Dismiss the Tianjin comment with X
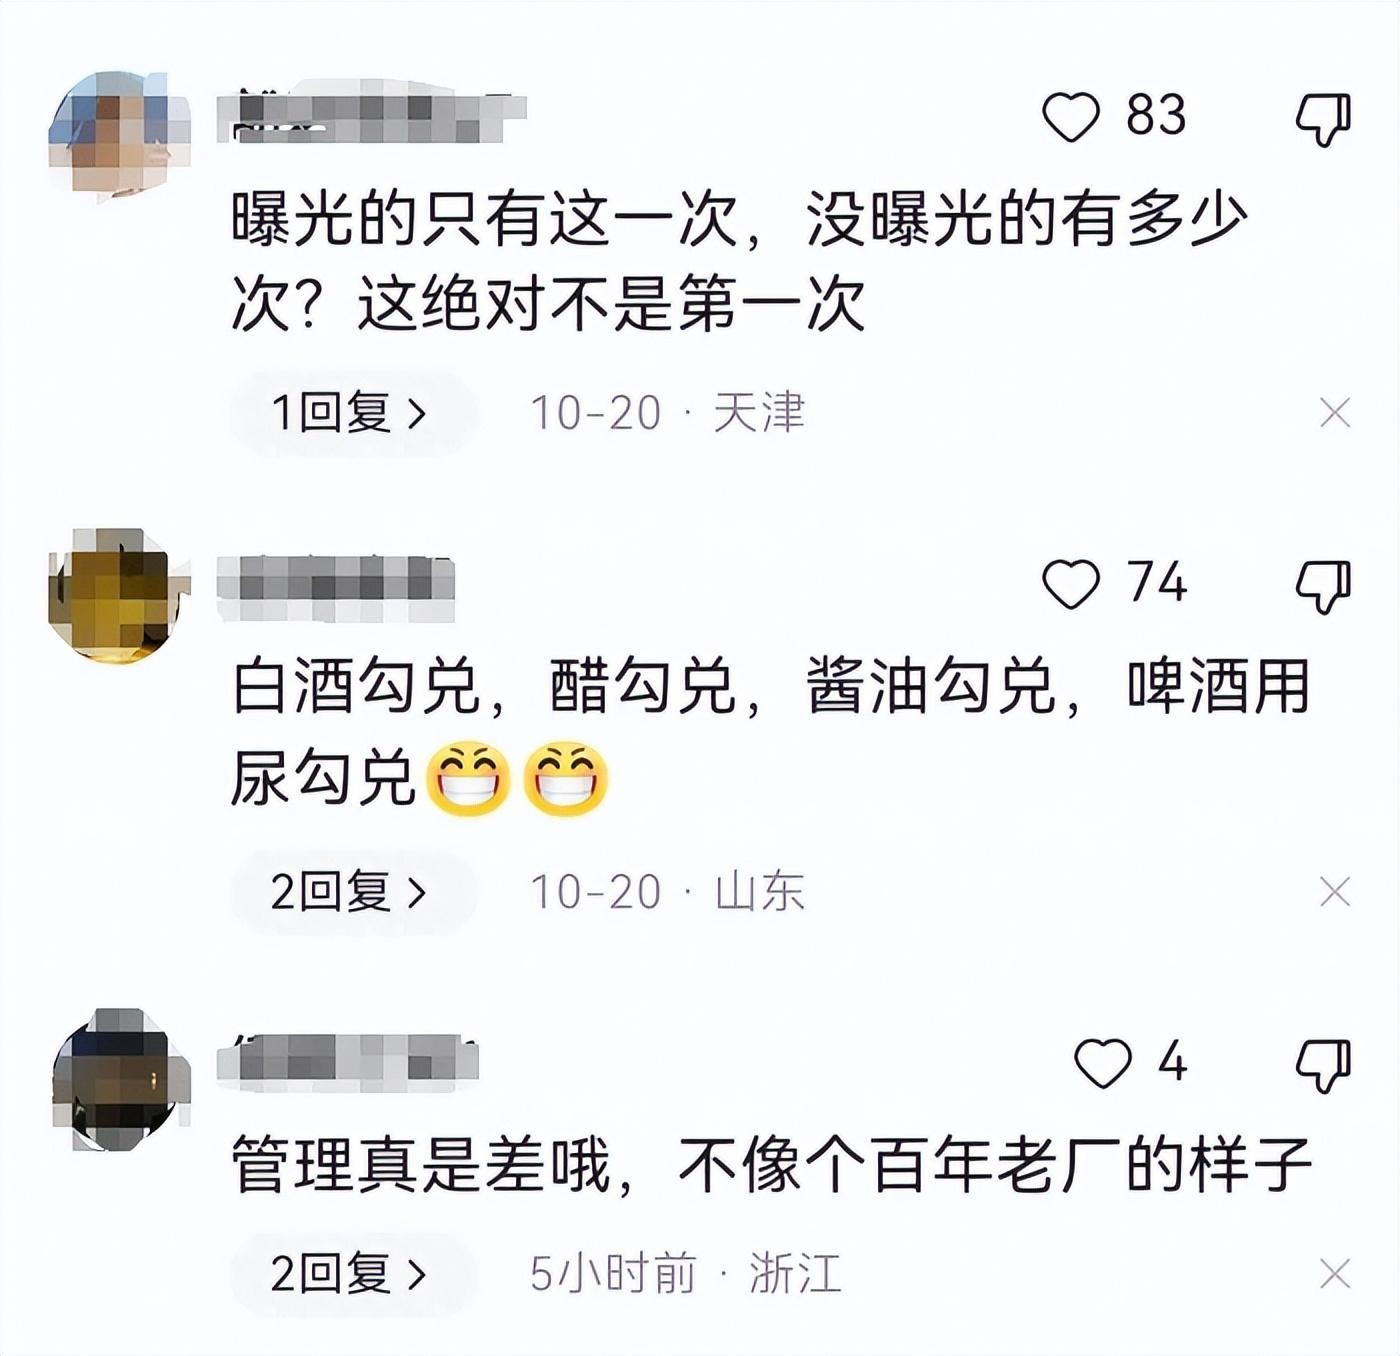Screen dimensions: 1400x1356 coord(1335,412)
